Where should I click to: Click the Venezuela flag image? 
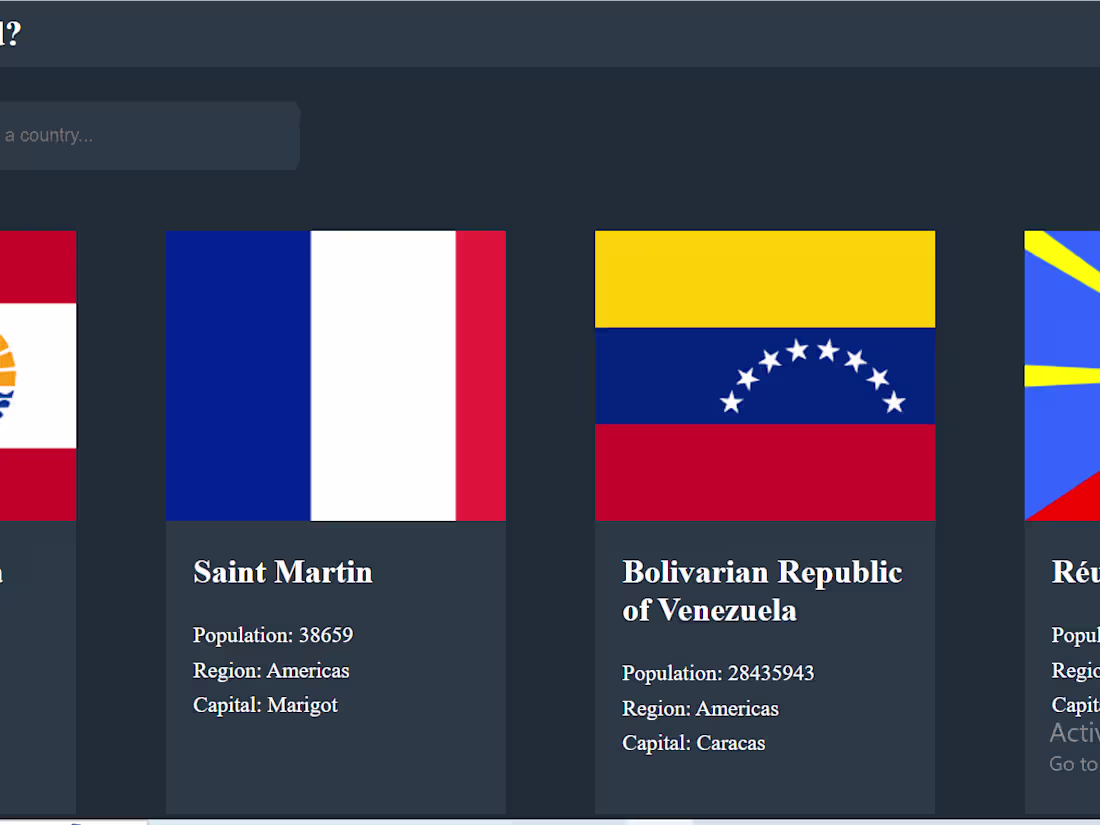tap(765, 375)
